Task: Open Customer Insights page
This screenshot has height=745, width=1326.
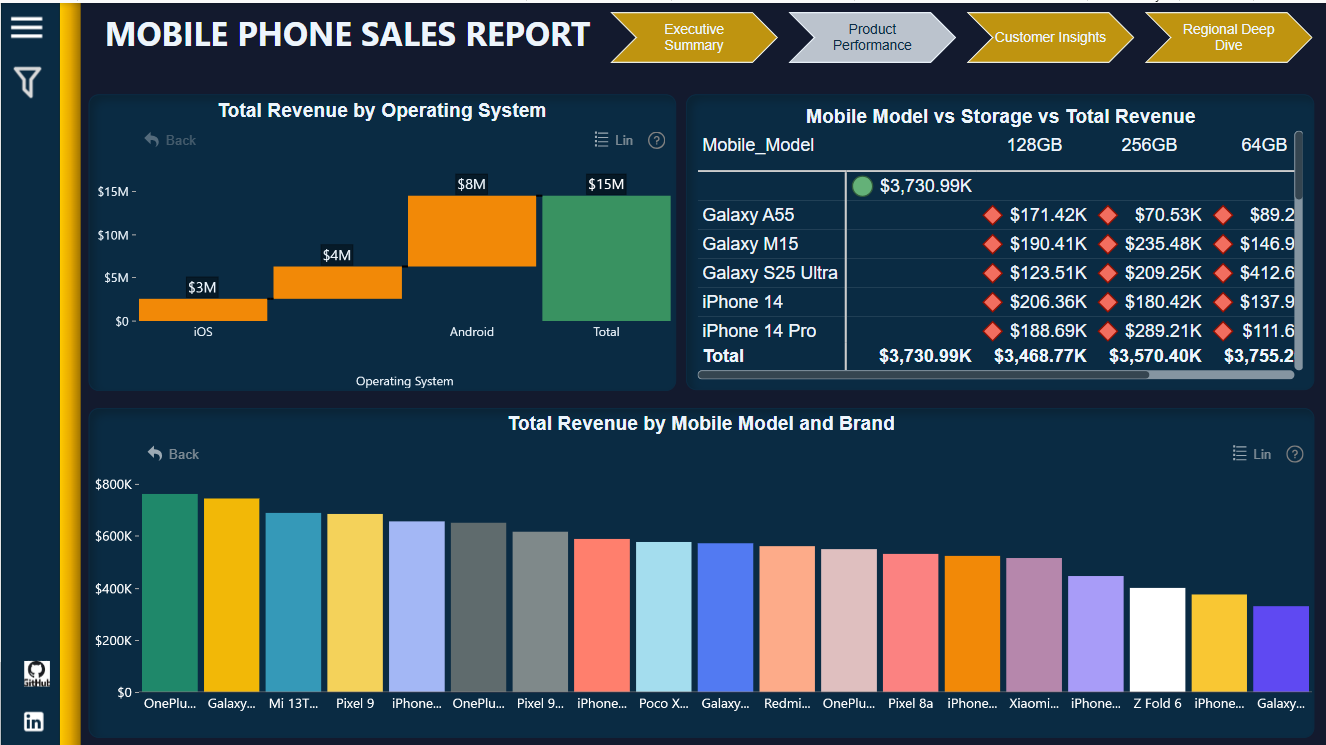Action: [x=1050, y=38]
